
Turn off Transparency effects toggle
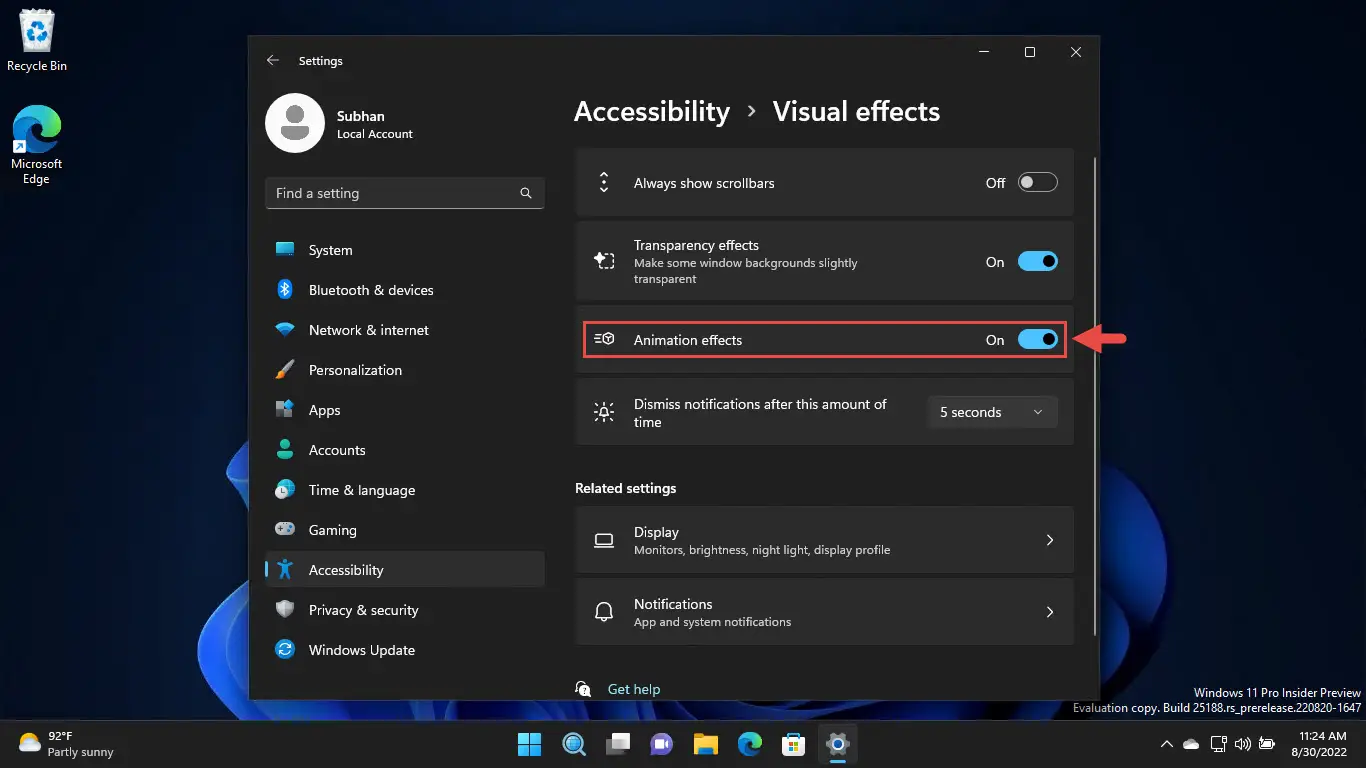click(x=1038, y=261)
